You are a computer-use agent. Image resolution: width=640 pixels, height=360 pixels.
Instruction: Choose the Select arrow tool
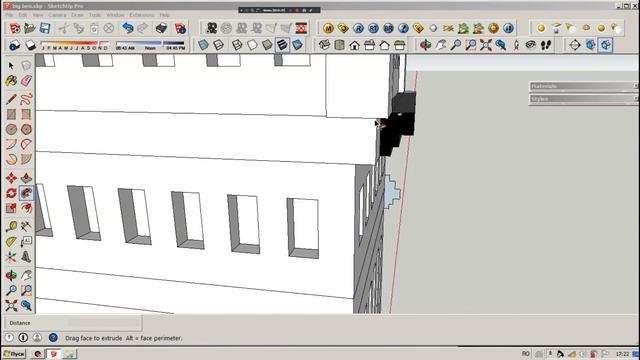(11, 65)
